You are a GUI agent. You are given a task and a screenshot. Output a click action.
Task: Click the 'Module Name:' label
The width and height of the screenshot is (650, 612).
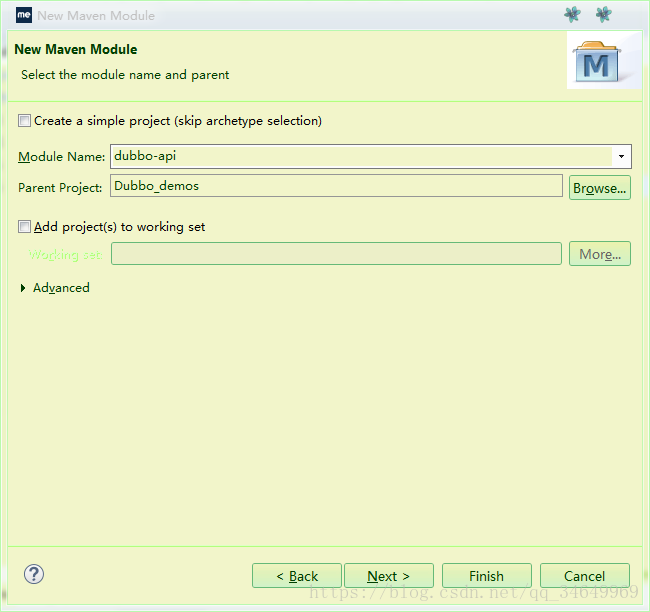coord(61,157)
